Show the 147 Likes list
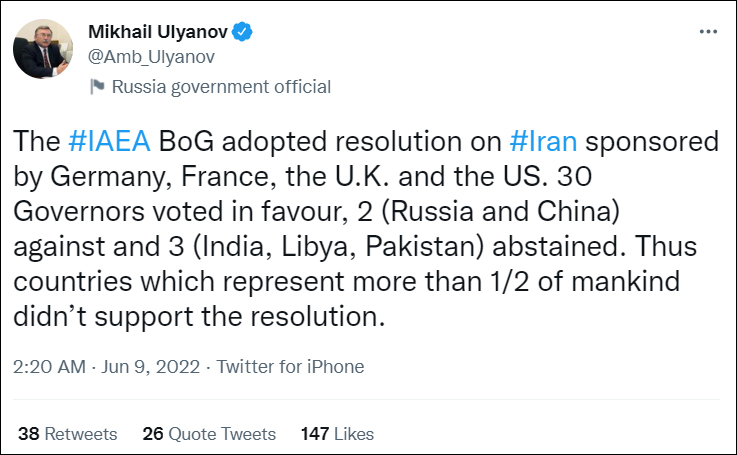 point(337,433)
